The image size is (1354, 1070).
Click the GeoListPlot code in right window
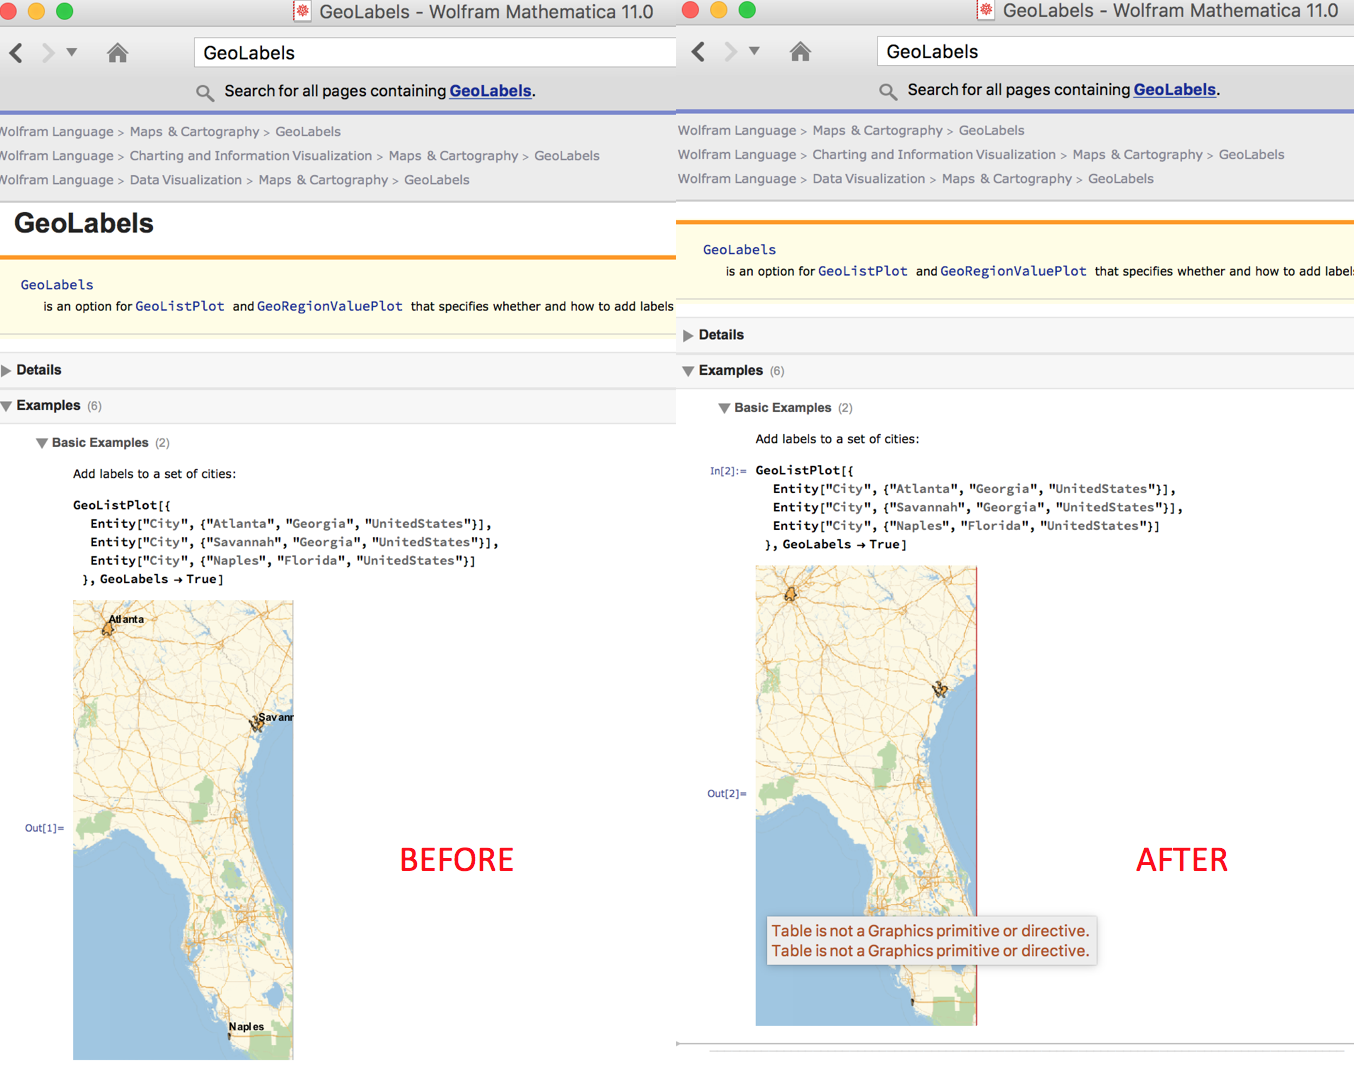click(969, 508)
